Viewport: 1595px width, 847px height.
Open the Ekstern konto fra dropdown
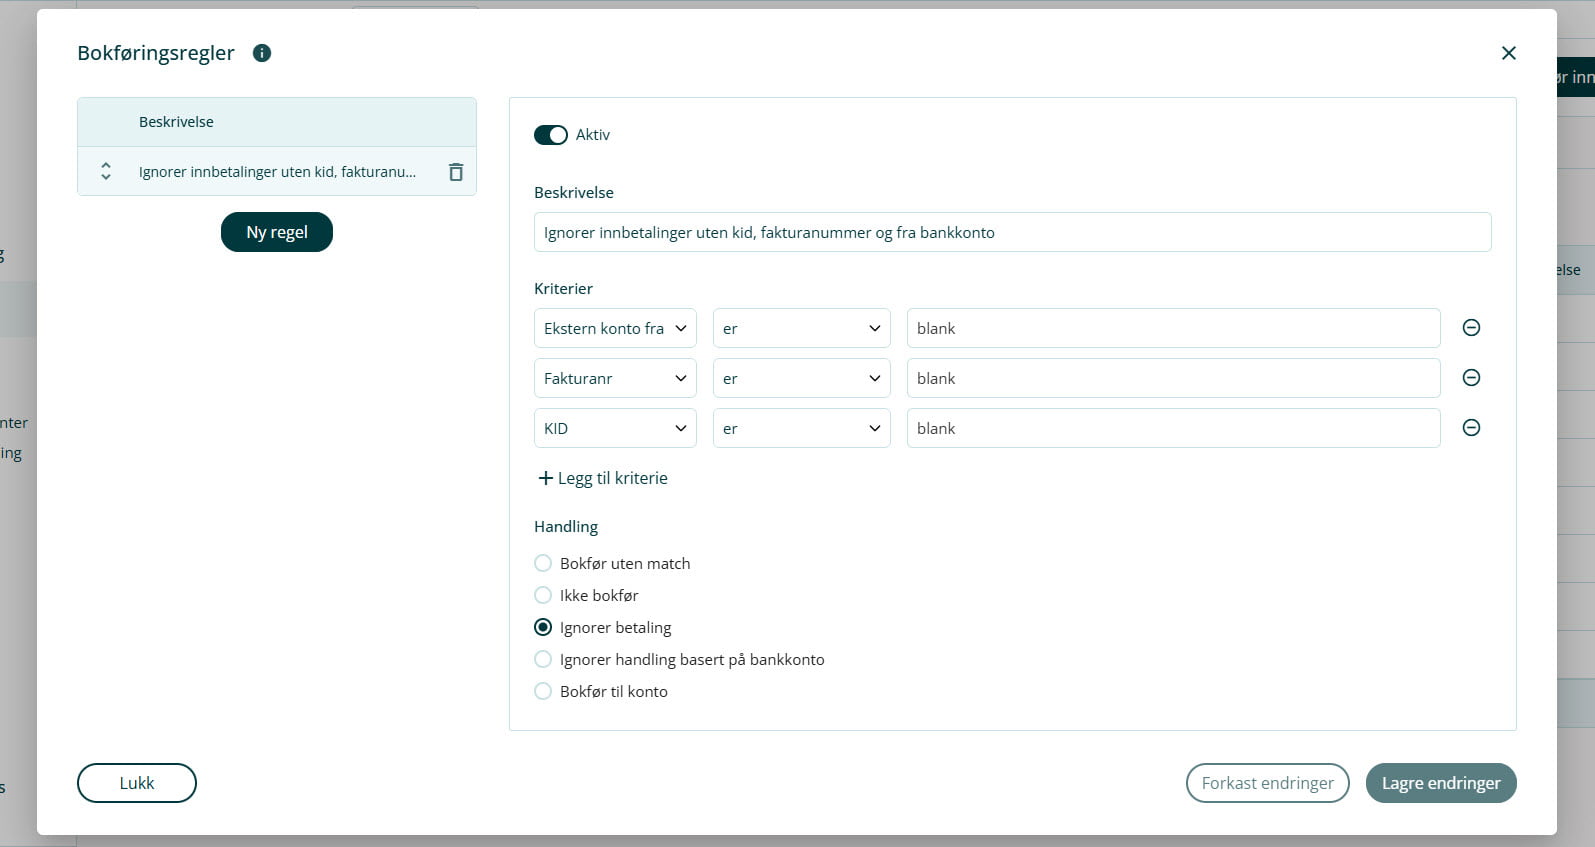coord(615,328)
